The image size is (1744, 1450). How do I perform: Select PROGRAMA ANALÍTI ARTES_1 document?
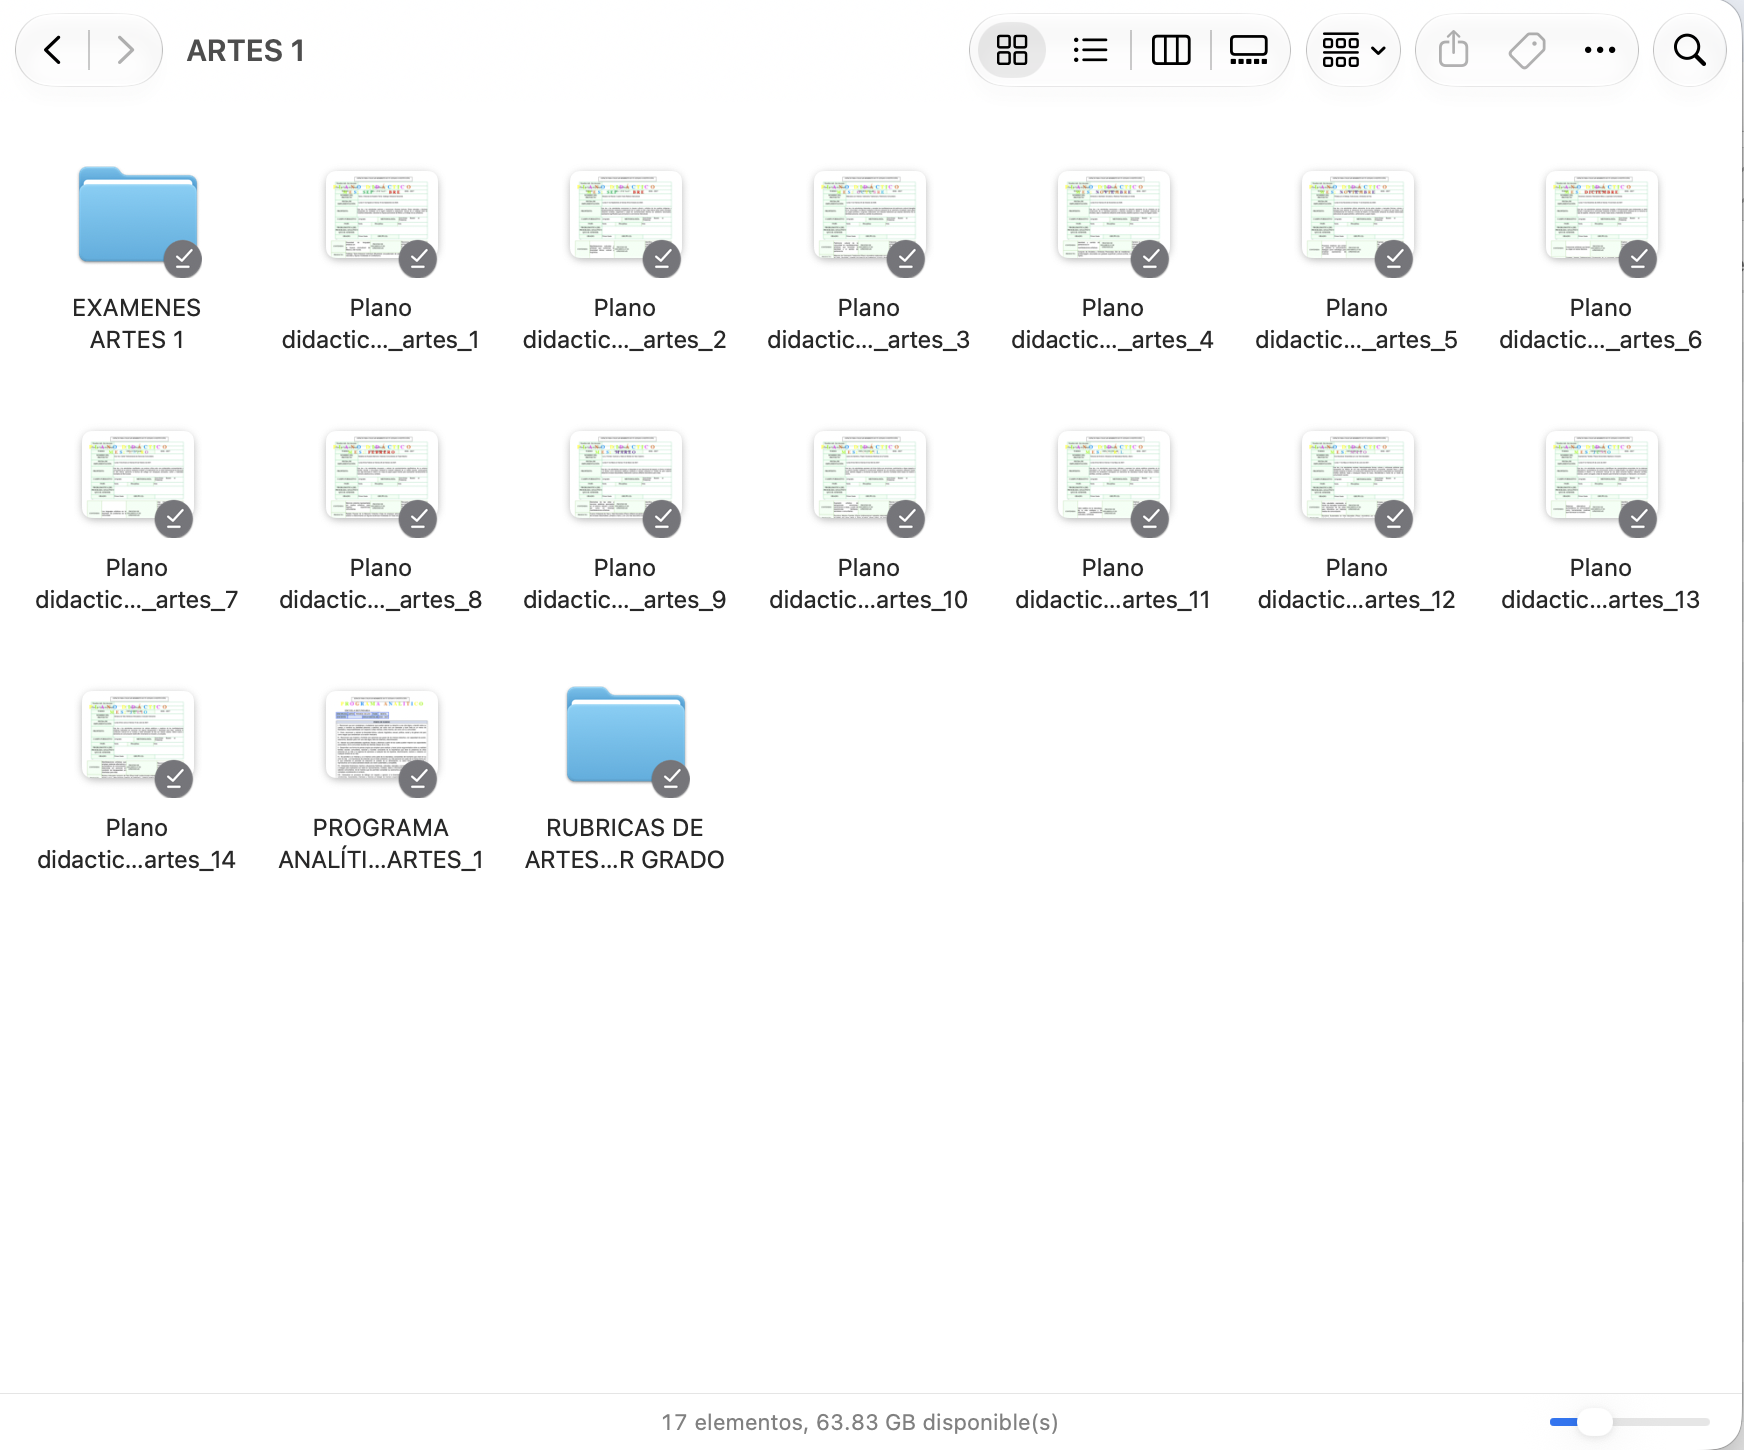coord(381,736)
